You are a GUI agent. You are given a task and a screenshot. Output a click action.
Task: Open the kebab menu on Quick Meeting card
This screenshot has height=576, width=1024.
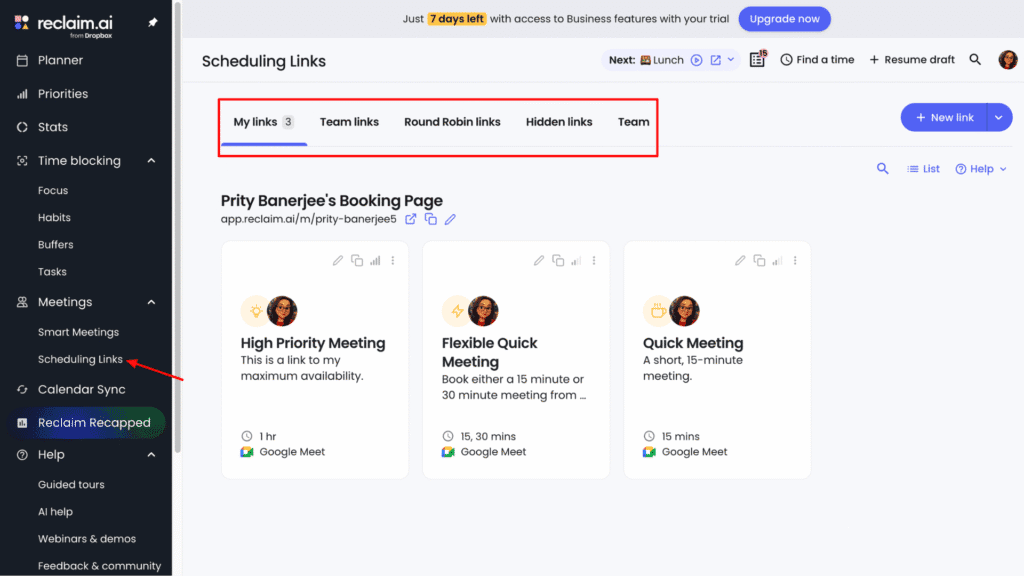(795, 260)
